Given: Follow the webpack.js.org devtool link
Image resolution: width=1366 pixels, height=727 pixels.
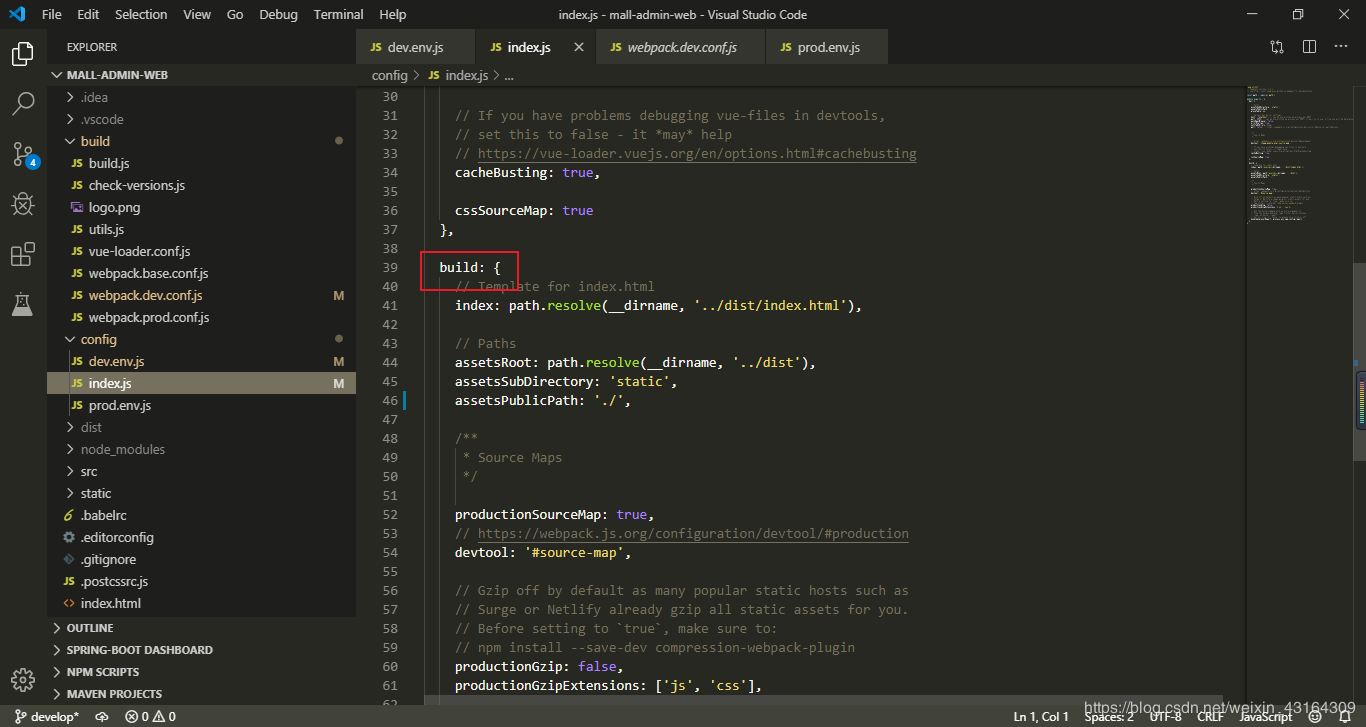Looking at the screenshot, I should 693,533.
